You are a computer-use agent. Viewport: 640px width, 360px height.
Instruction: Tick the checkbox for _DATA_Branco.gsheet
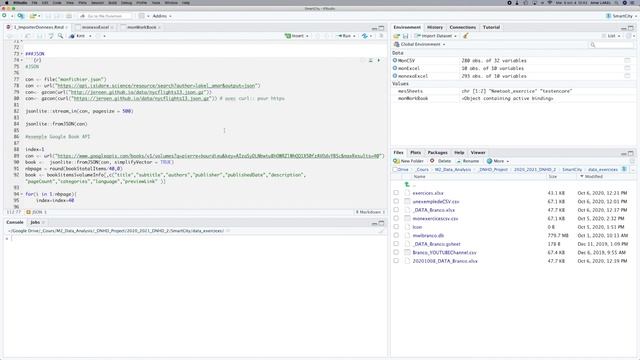click(x=396, y=244)
